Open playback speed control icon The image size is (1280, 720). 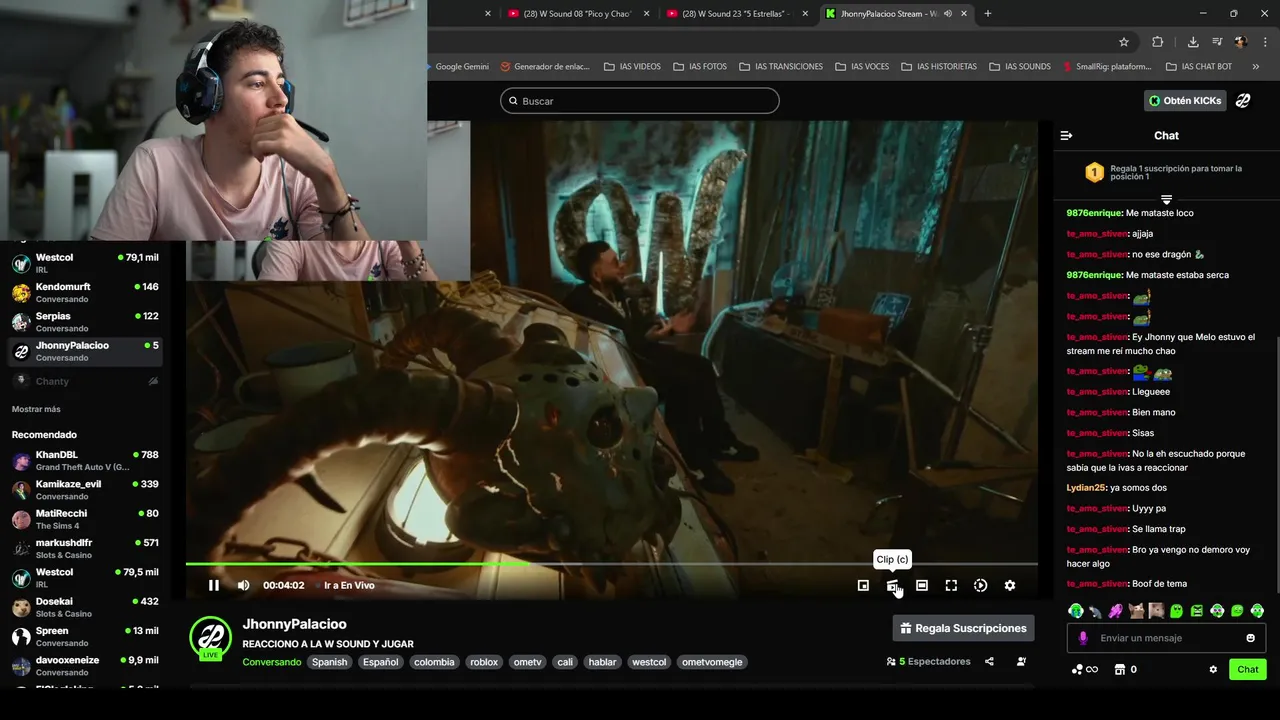pos(980,585)
